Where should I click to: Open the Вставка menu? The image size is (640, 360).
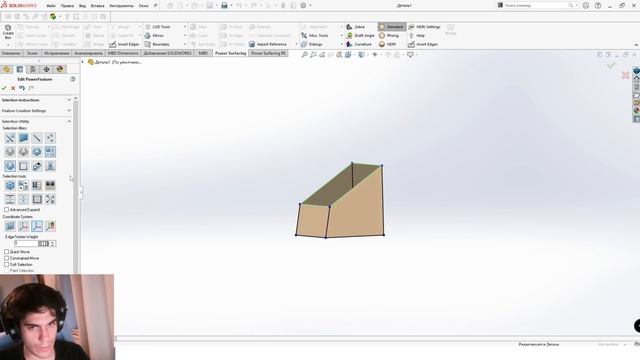coord(98,6)
